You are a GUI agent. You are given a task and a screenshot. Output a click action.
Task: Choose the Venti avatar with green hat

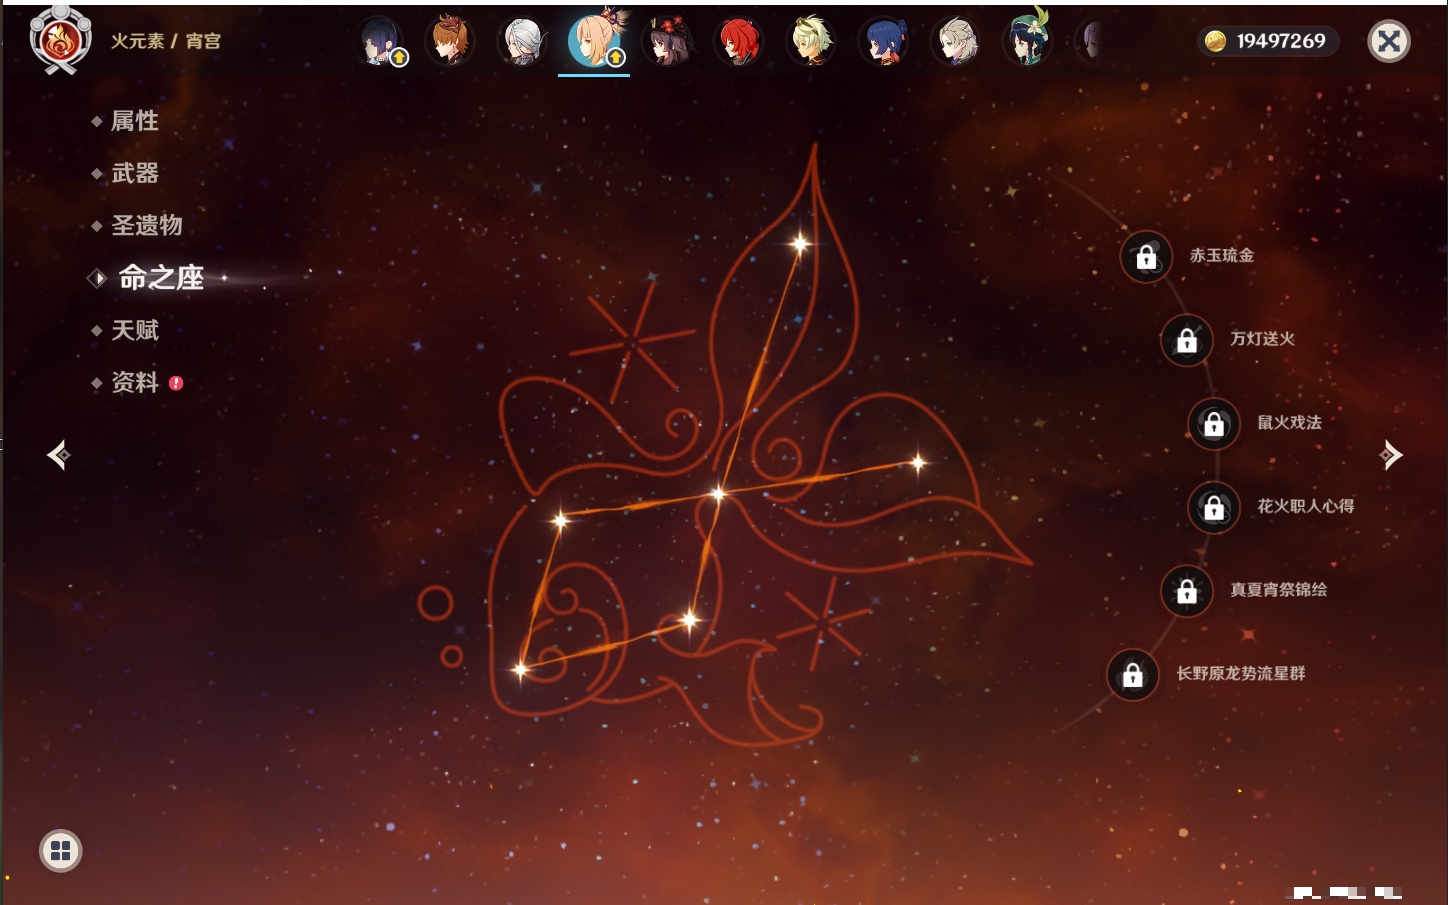[x=1027, y=42]
